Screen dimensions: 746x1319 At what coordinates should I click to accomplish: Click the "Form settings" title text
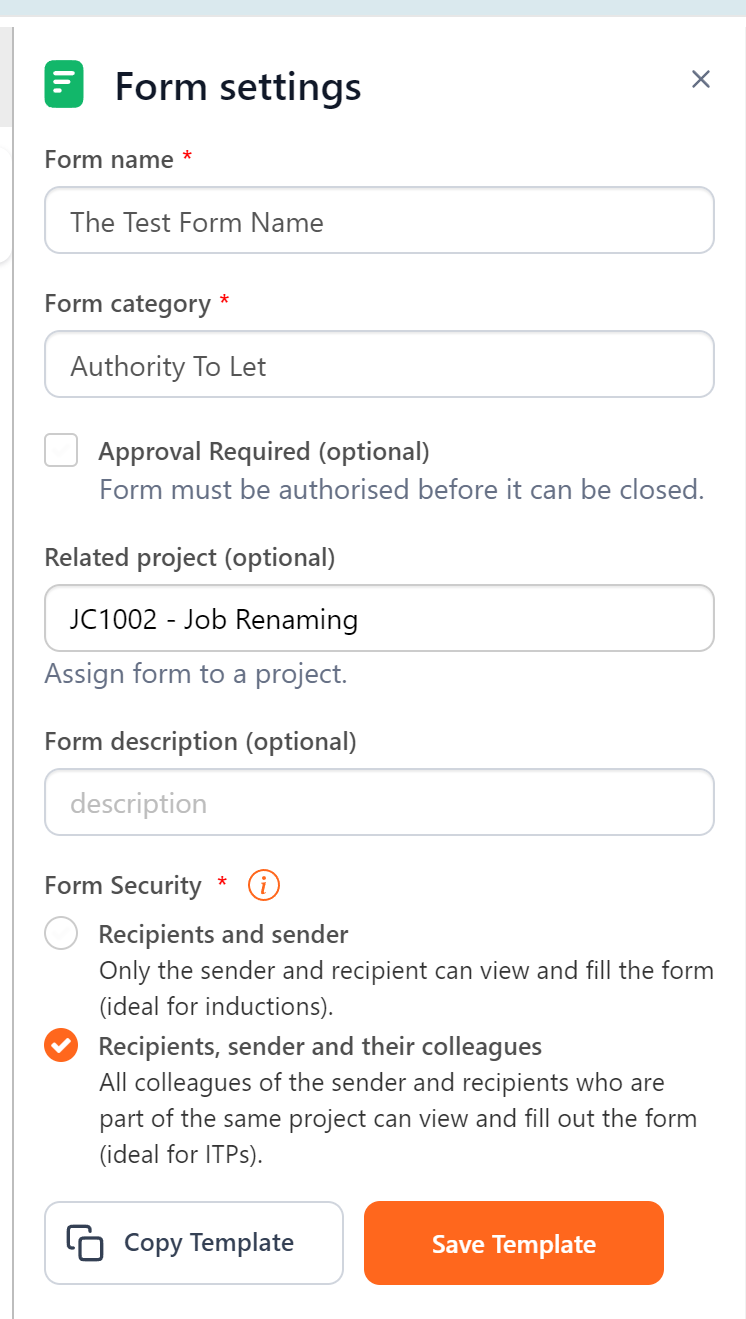238,86
